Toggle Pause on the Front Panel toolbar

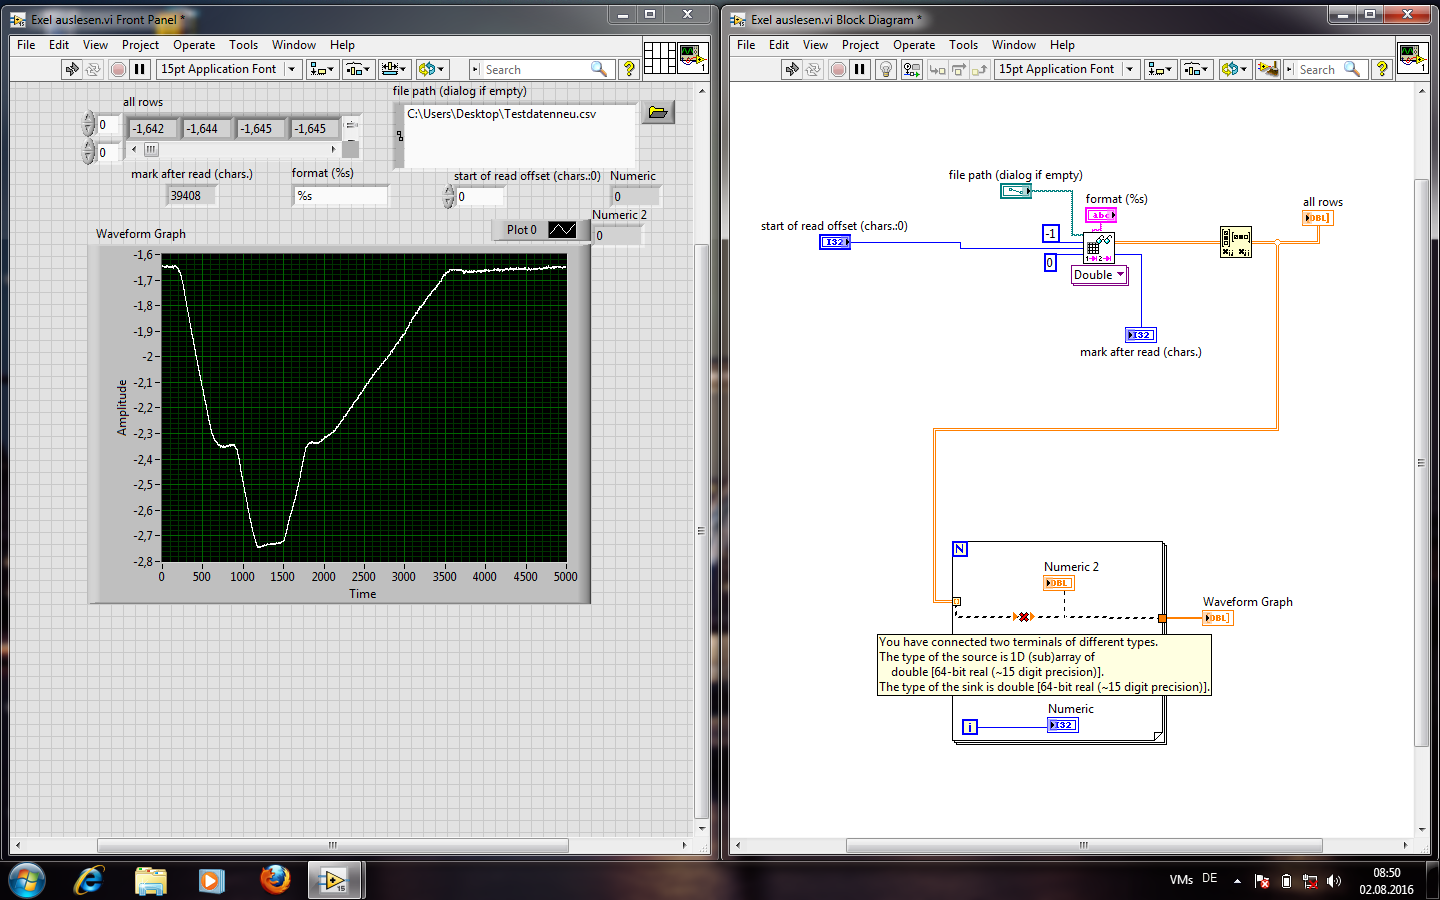coord(140,69)
